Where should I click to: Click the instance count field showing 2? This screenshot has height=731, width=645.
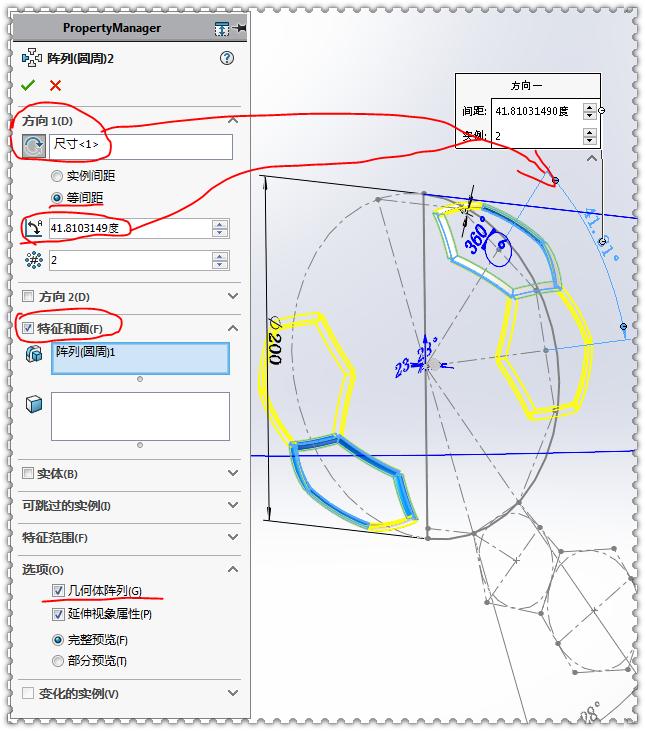(130, 260)
